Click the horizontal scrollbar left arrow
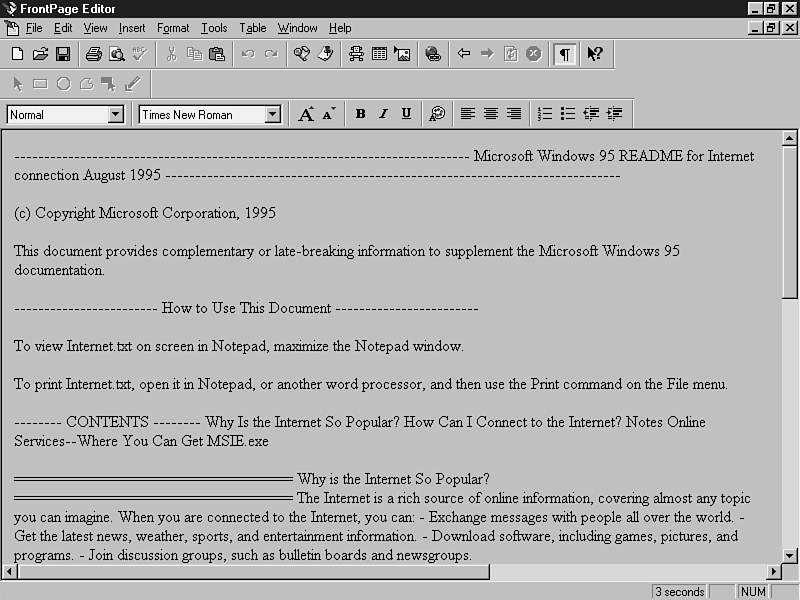The image size is (800, 600). (10, 571)
